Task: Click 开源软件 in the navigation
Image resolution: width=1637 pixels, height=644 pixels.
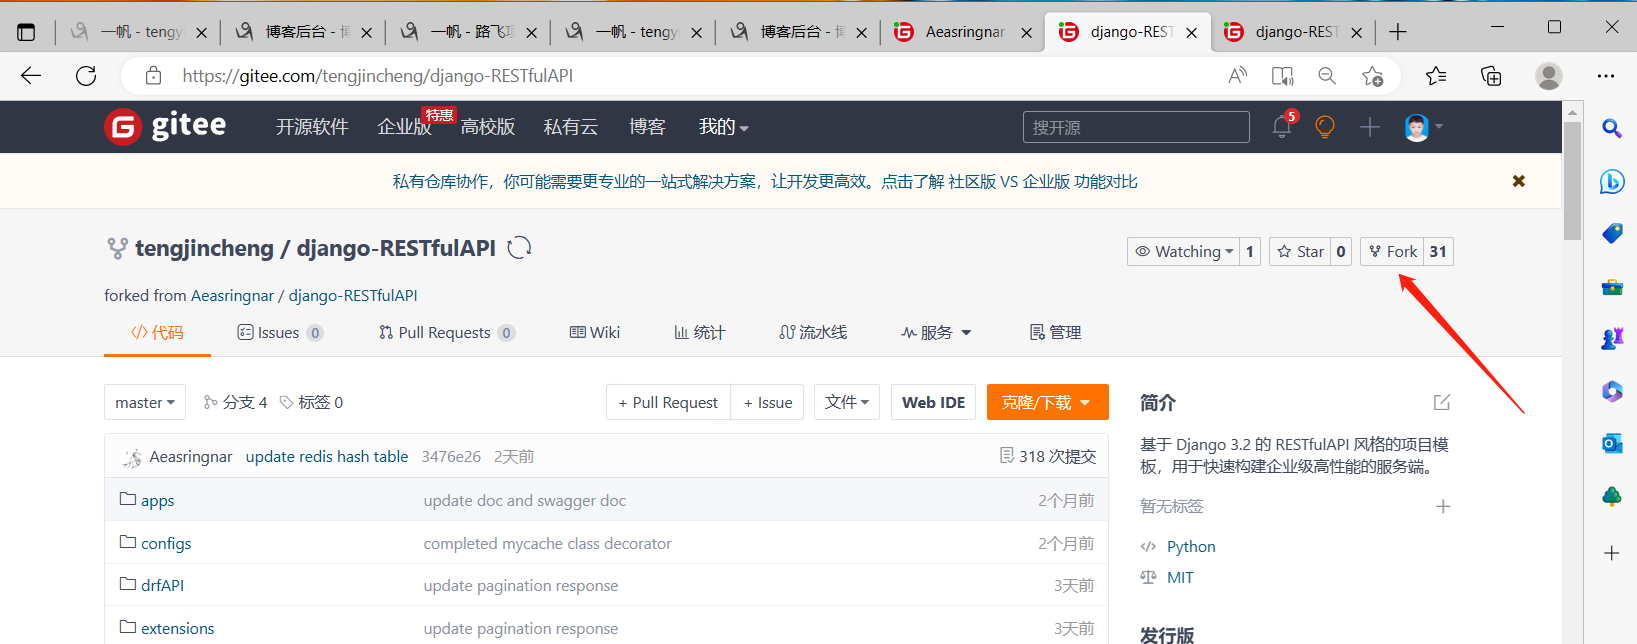Action: point(312,127)
